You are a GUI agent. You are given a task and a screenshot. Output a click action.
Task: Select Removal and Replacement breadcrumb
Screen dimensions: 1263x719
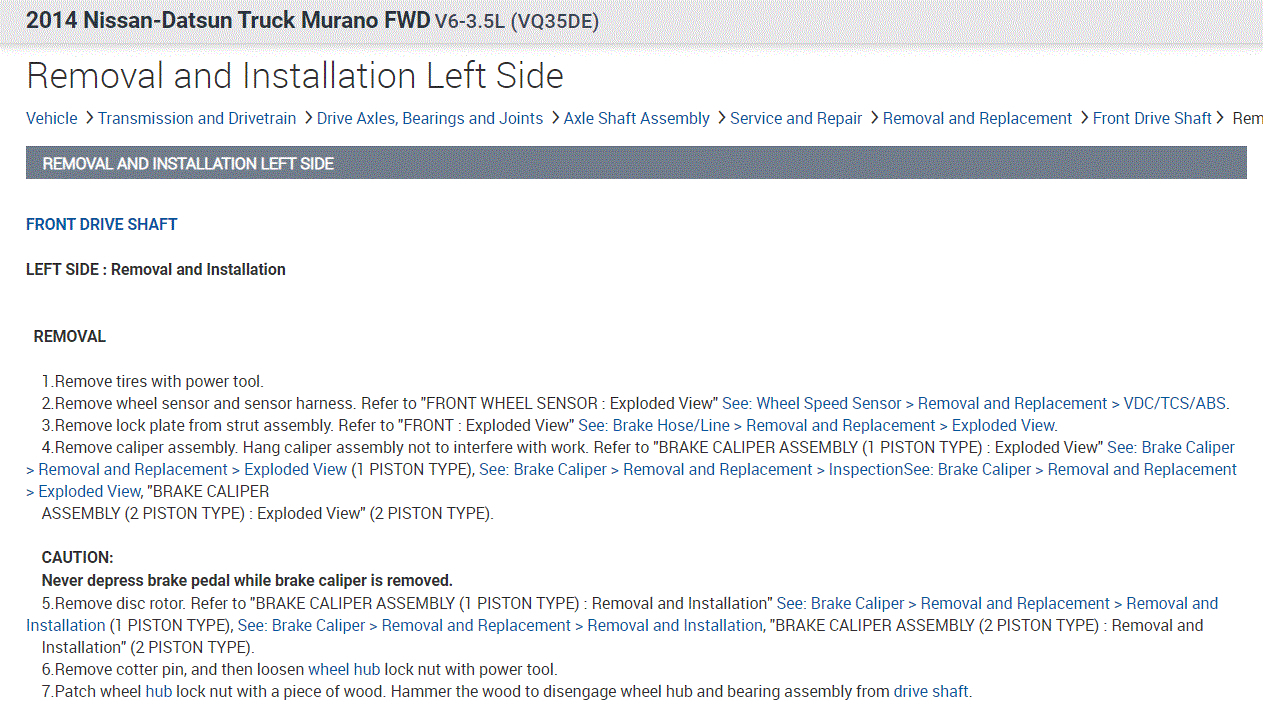(x=977, y=118)
